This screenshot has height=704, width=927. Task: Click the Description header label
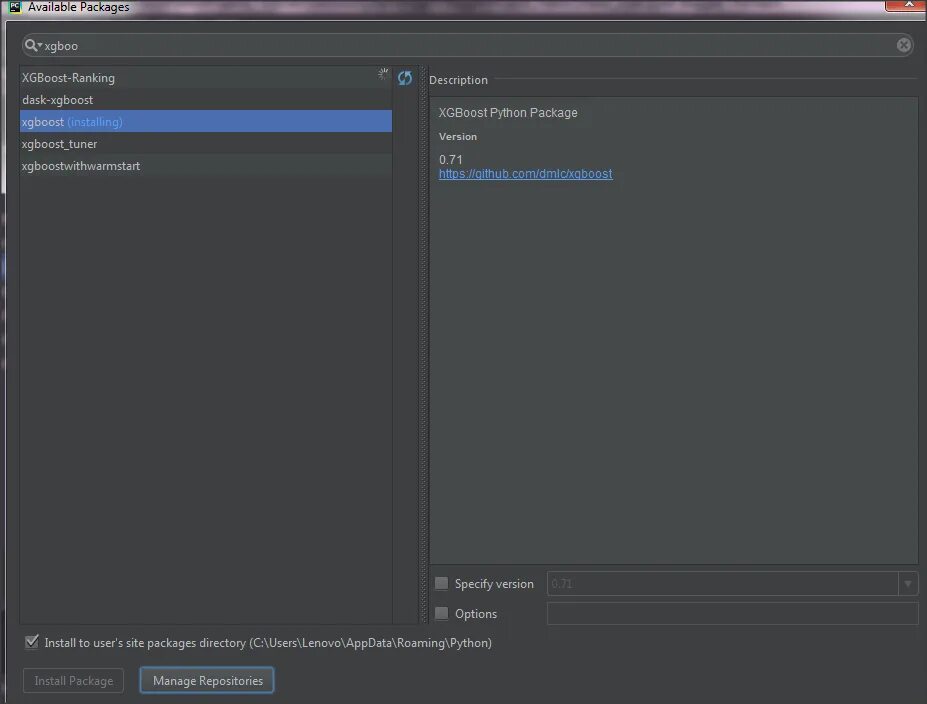click(458, 80)
